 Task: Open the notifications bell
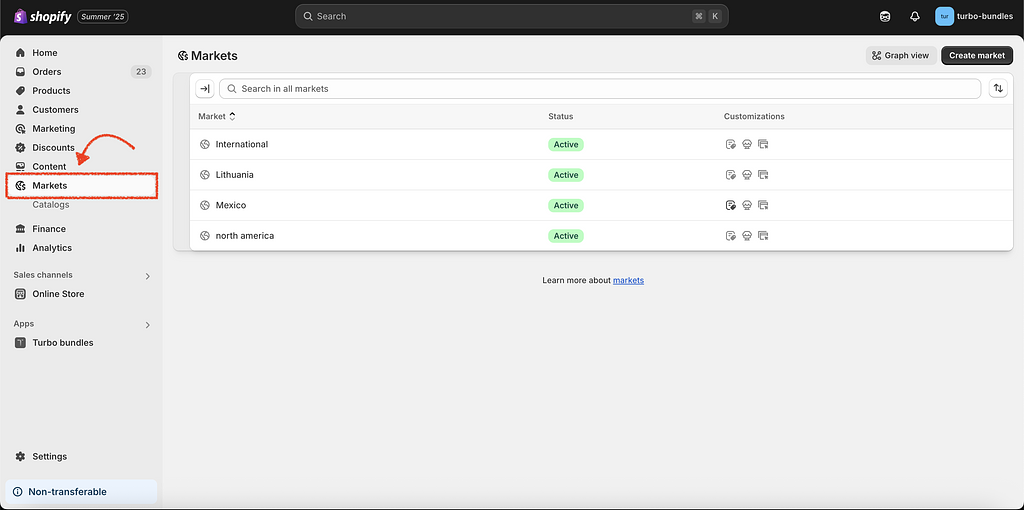tap(914, 16)
